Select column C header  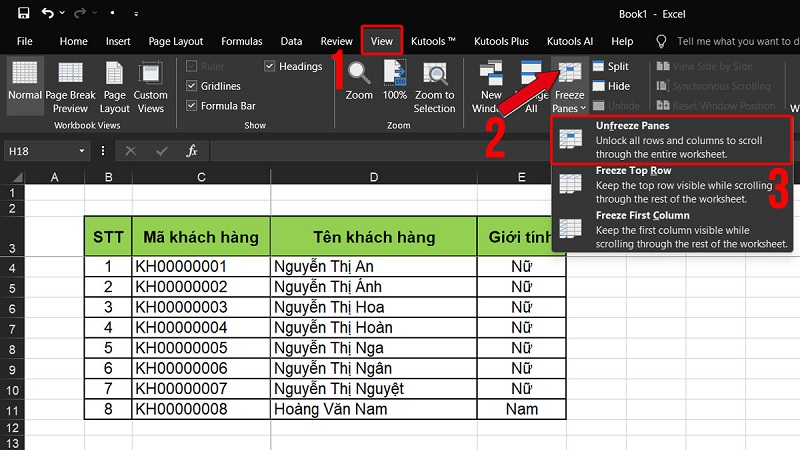[x=201, y=177]
